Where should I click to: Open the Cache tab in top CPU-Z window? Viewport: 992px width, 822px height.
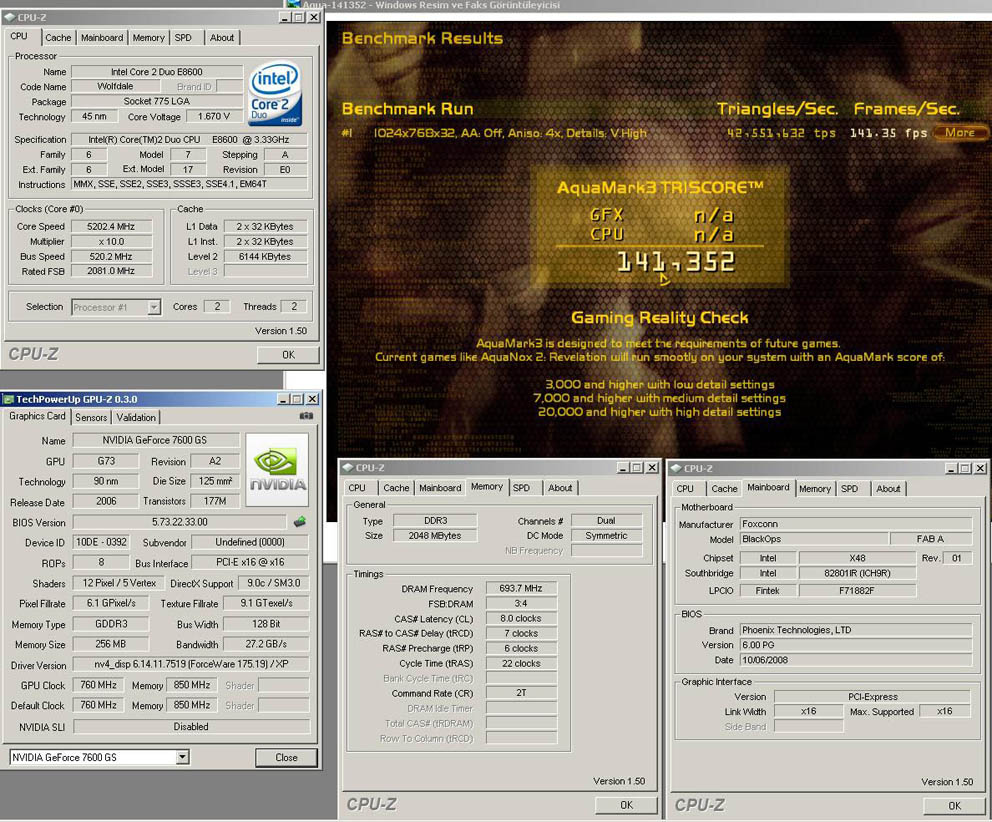[x=58, y=38]
